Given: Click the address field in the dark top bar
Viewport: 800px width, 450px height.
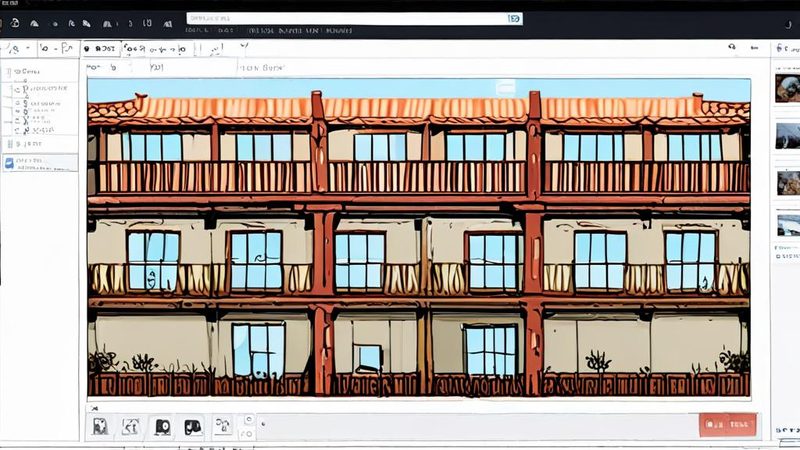Looking at the screenshot, I should click(x=355, y=19).
